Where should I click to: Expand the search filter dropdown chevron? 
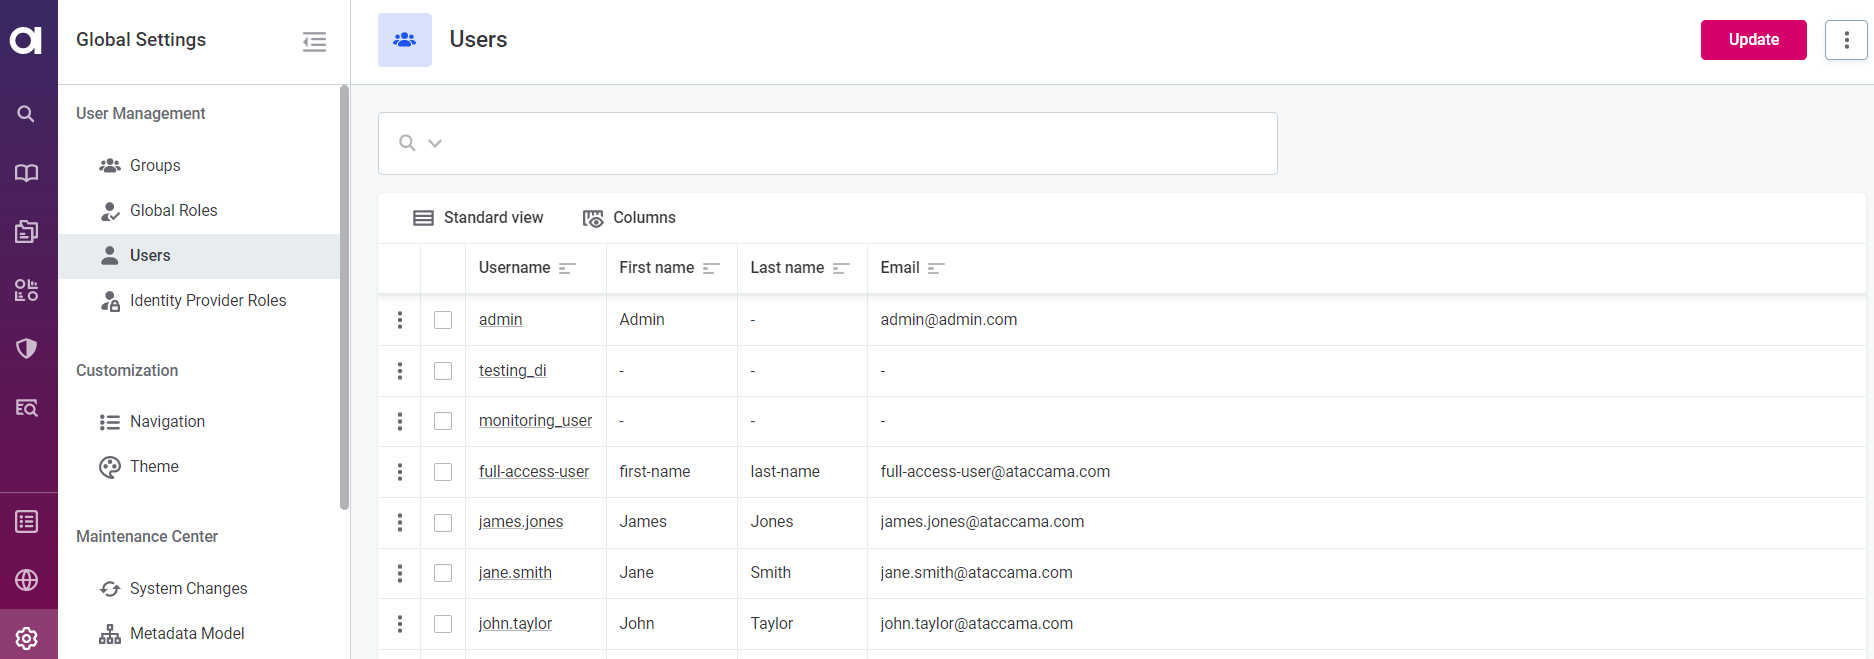(x=435, y=143)
